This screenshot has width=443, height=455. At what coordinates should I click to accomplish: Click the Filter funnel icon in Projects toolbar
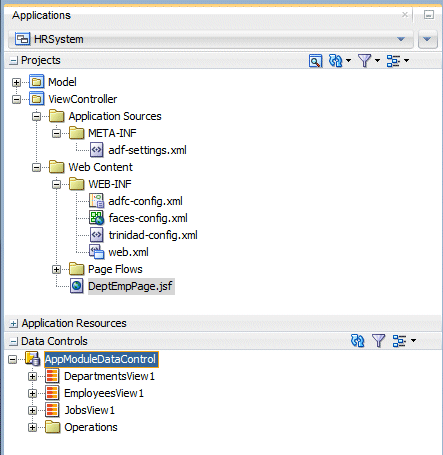(364, 61)
